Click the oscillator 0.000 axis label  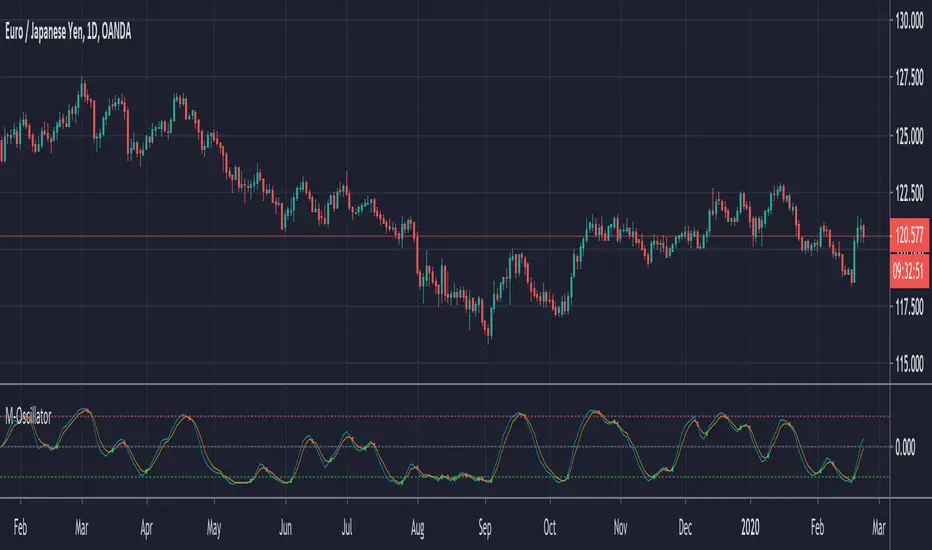tap(905, 447)
